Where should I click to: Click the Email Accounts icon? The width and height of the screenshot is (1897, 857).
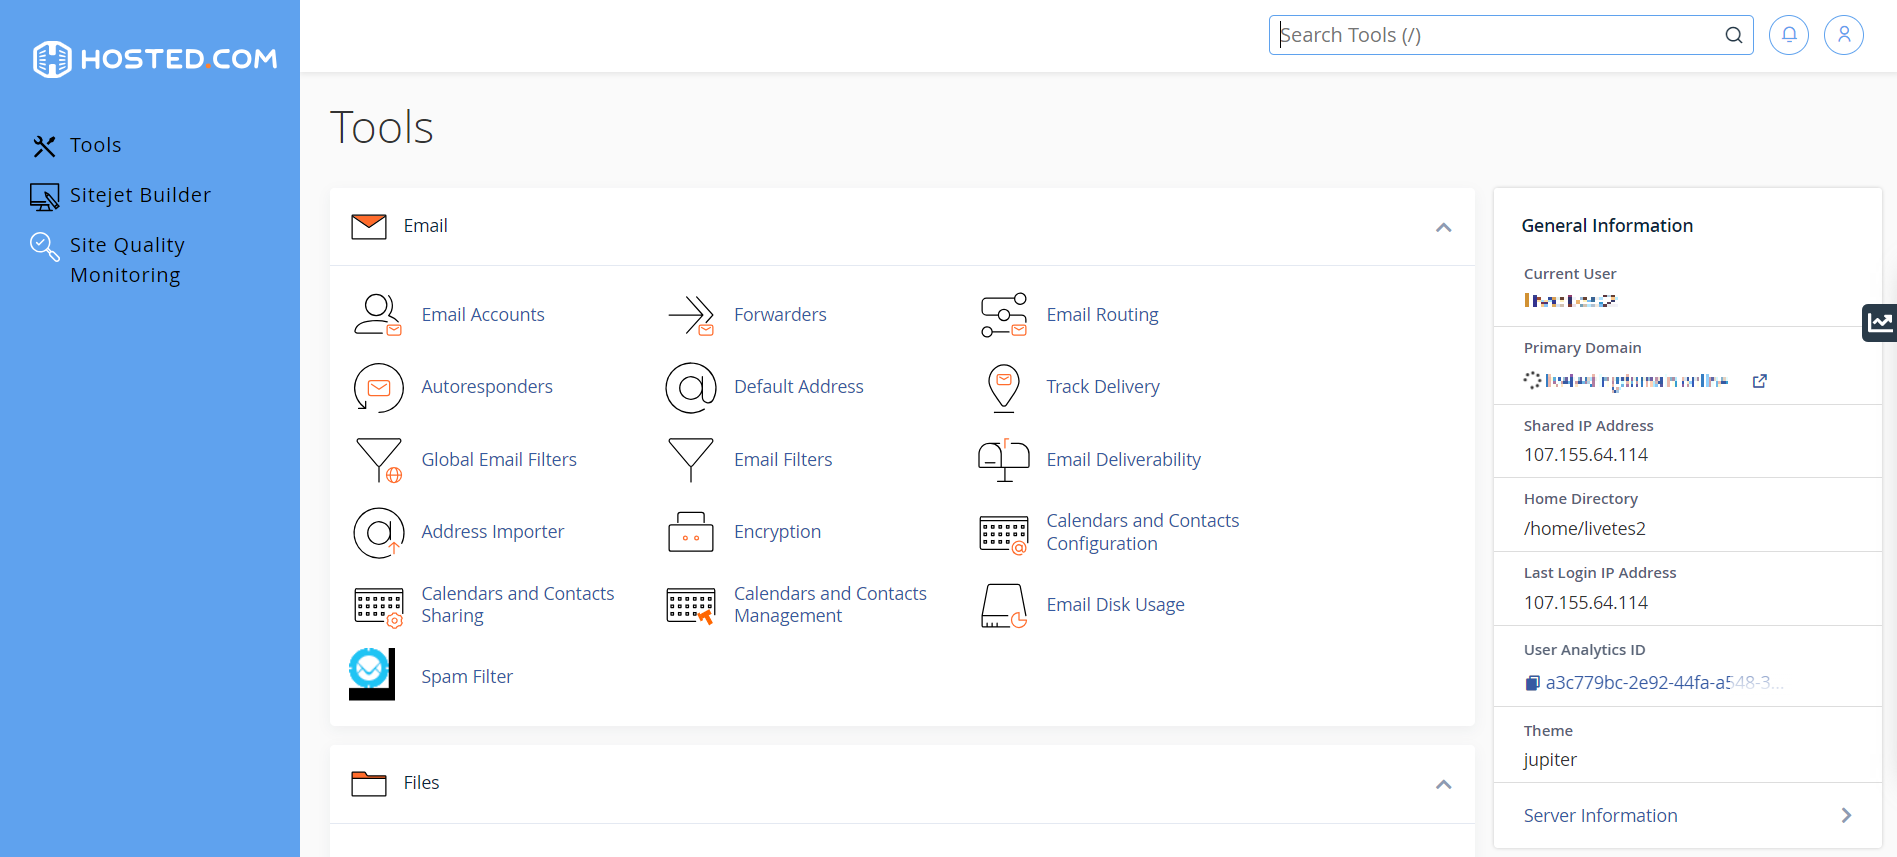tap(378, 315)
